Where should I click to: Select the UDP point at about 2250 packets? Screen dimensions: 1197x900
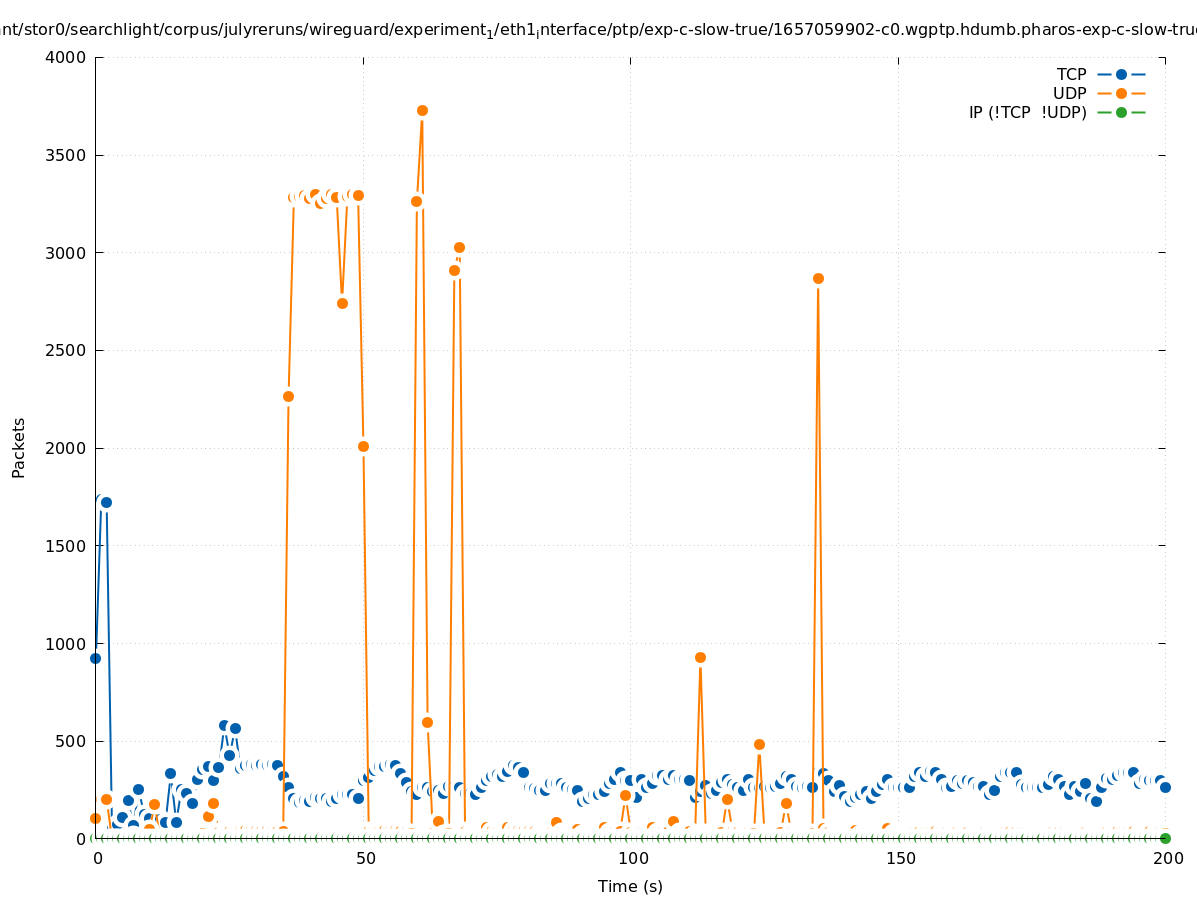click(x=288, y=396)
